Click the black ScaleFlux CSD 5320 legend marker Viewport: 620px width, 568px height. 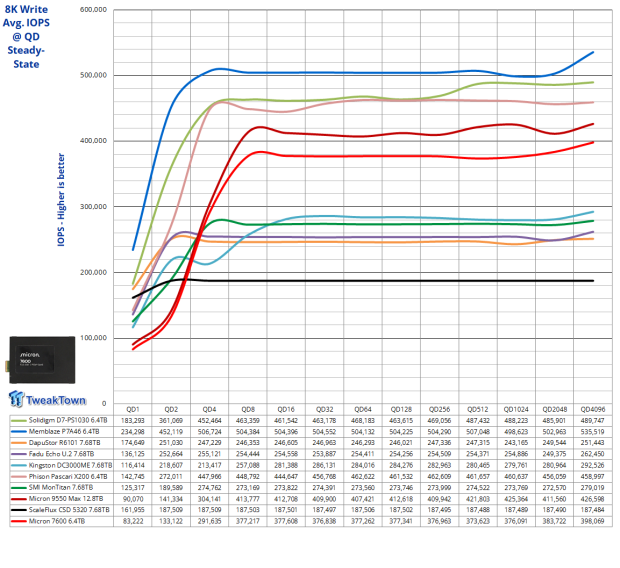pos(19,510)
